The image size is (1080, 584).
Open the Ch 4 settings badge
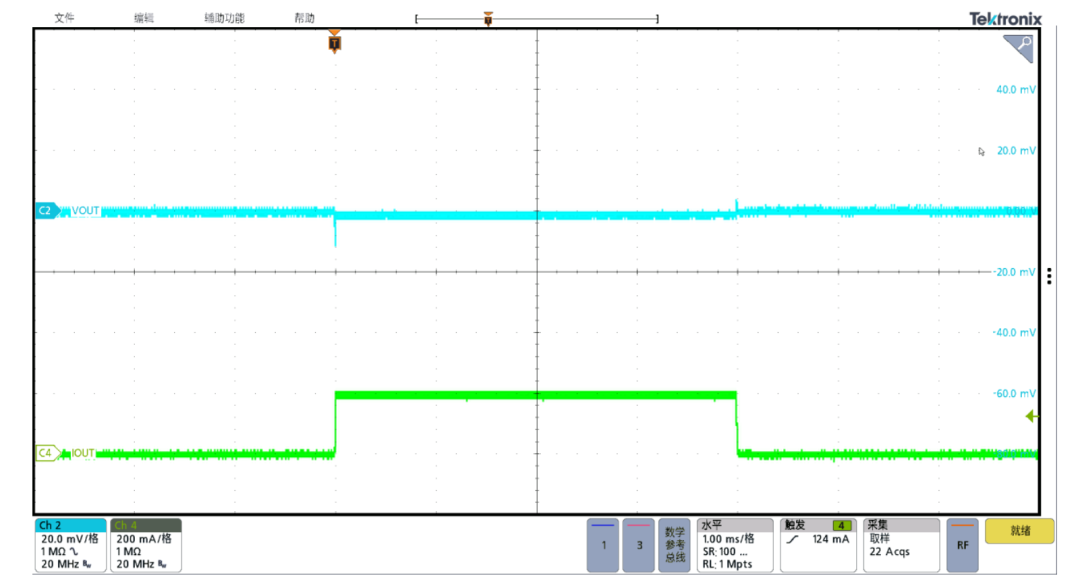145,545
